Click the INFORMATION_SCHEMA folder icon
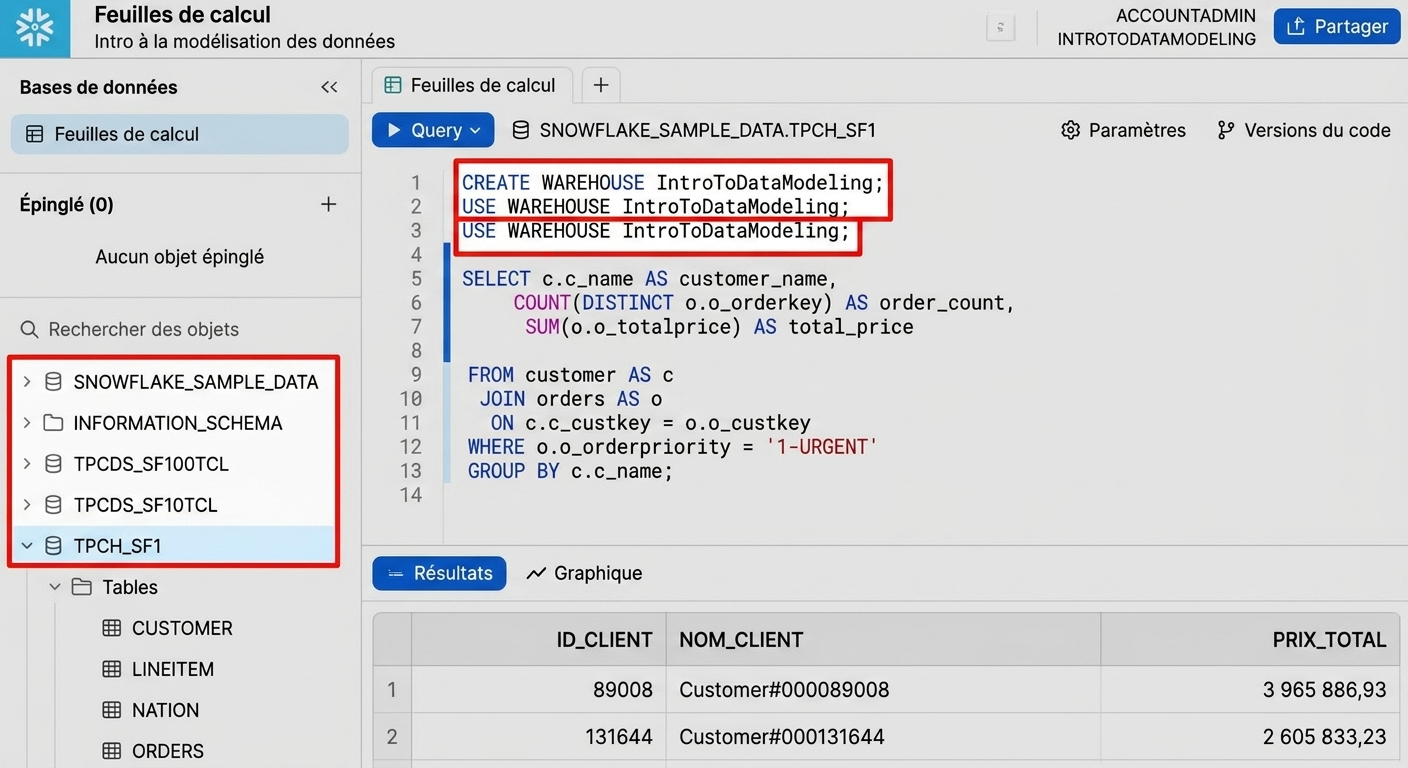This screenshot has width=1408, height=768. tap(53, 423)
